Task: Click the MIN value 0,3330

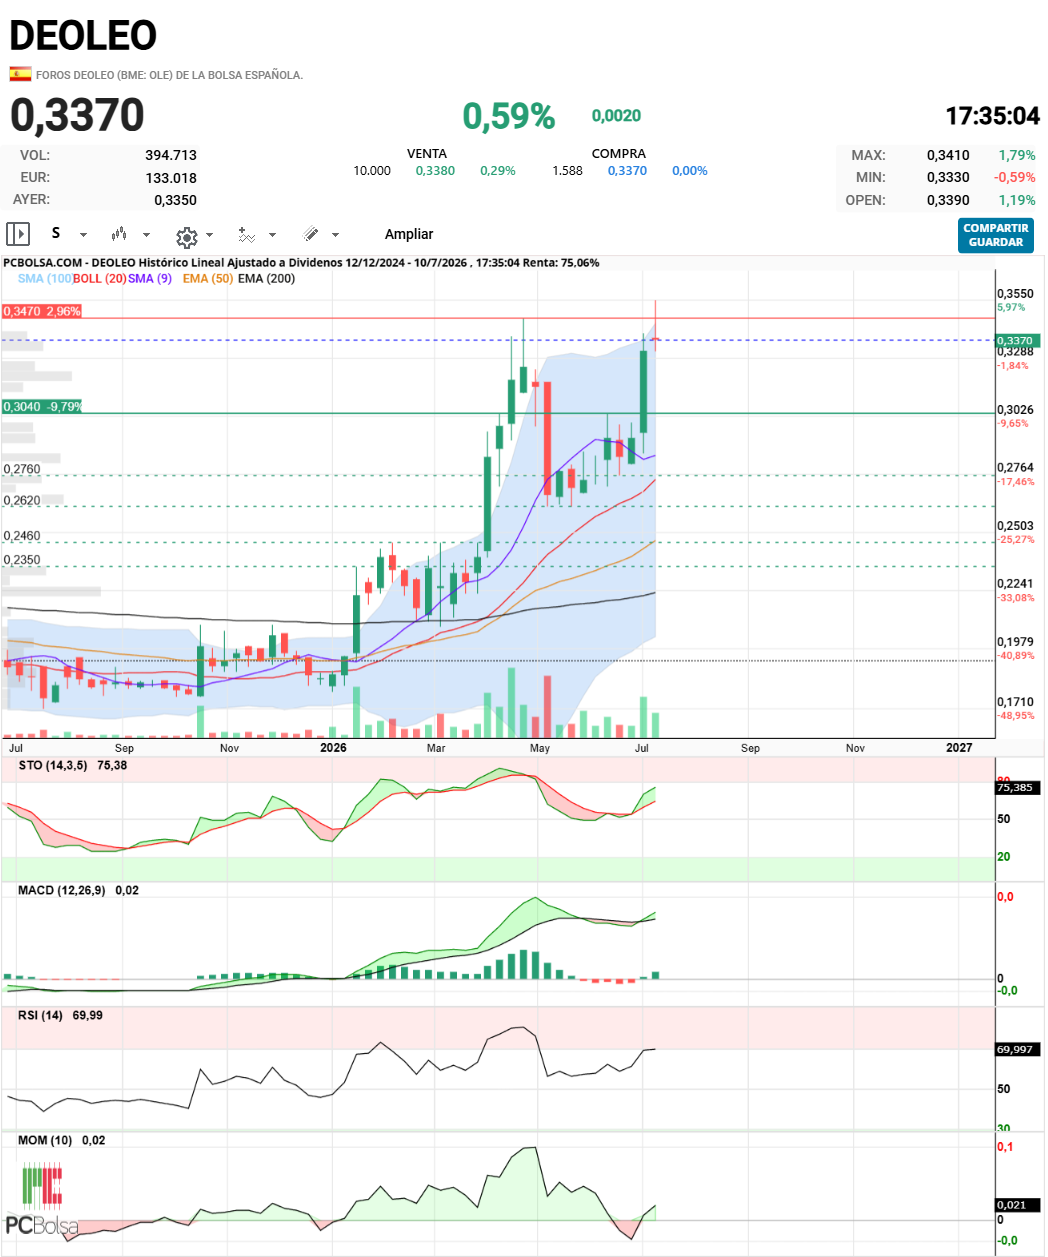Action: [948, 177]
